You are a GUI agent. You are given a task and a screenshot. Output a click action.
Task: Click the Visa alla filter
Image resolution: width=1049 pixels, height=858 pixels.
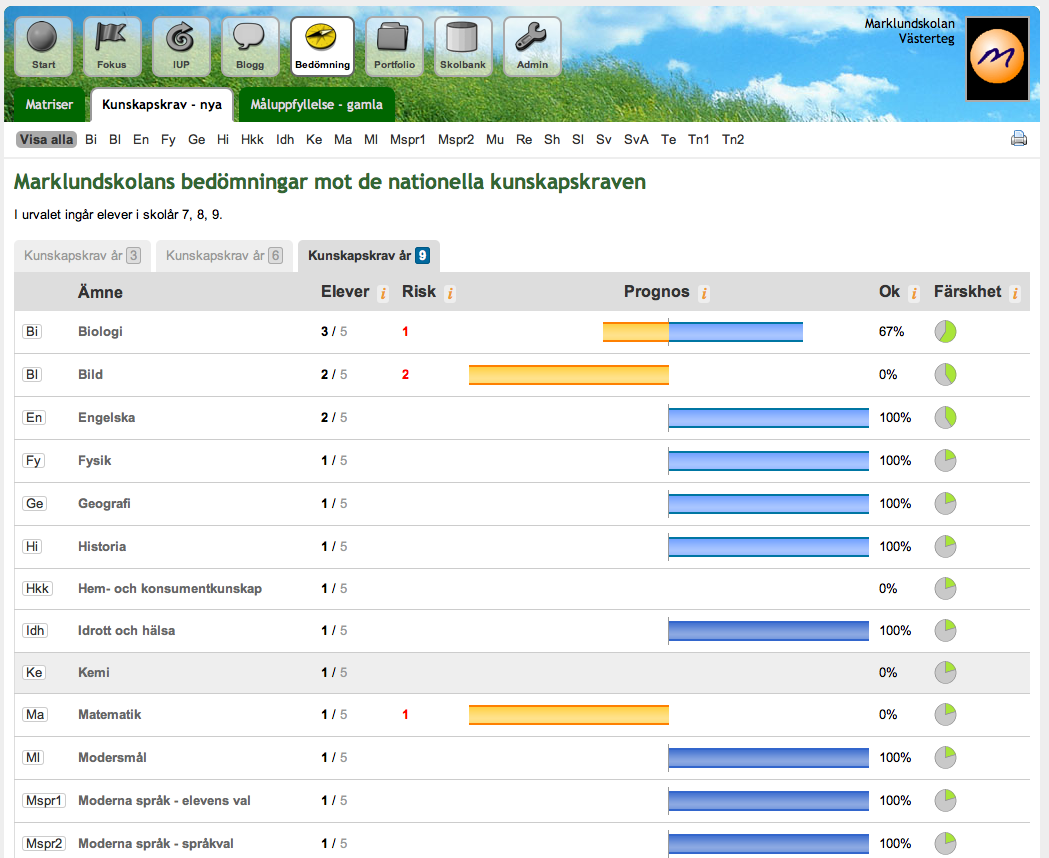point(46,140)
